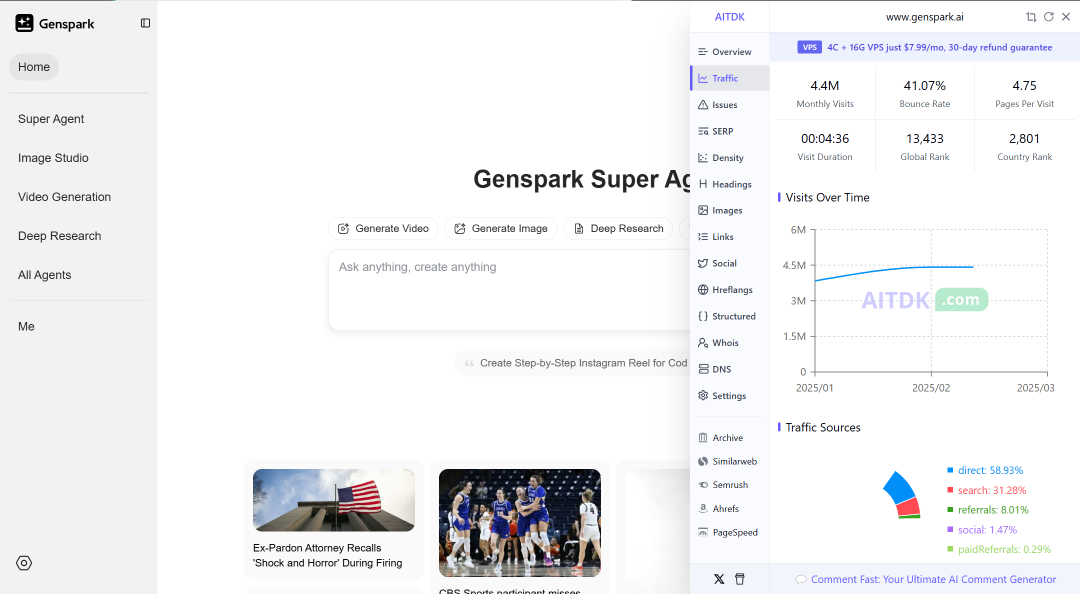Open the Density tab
This screenshot has width=1080, height=594.
729,158
